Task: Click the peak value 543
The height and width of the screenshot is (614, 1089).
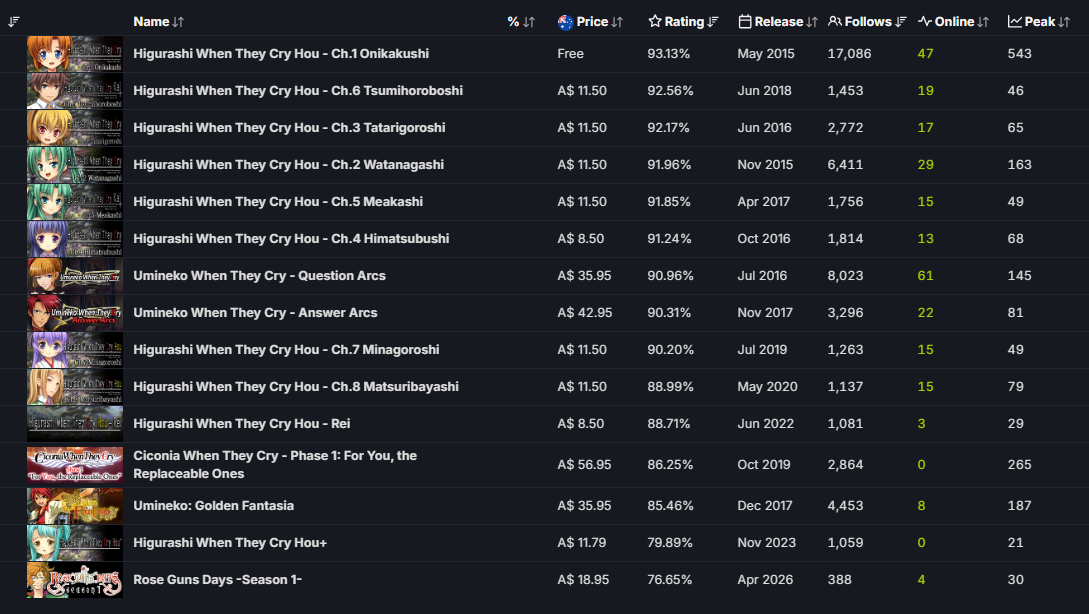Action: (x=1020, y=53)
